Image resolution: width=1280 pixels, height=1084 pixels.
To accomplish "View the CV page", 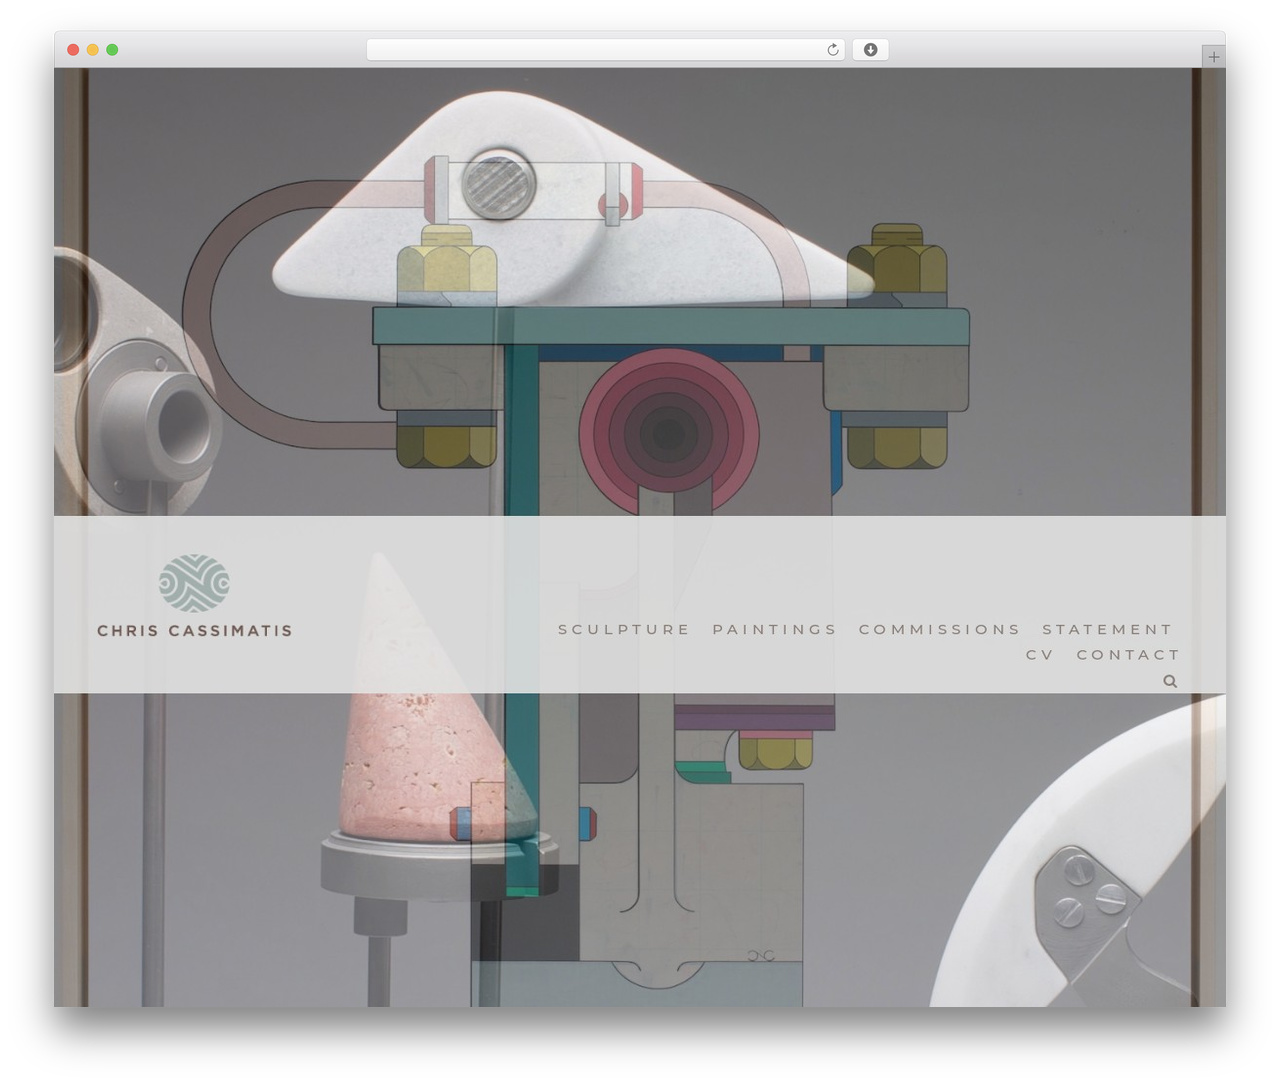I will [1040, 655].
